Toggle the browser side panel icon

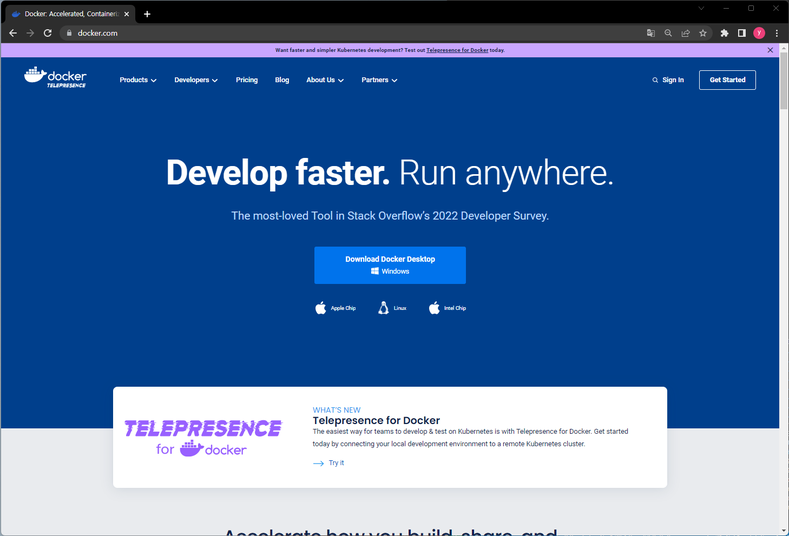[x=742, y=33]
